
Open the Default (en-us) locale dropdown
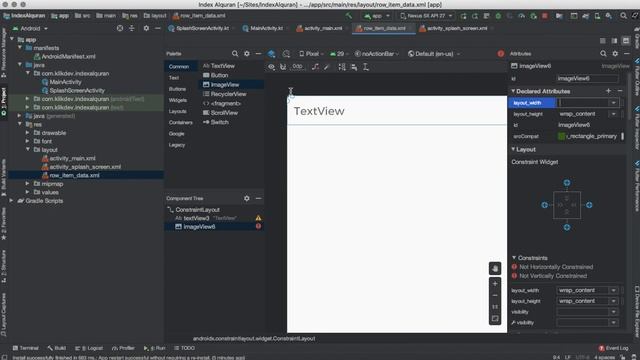pyautogui.click(x=434, y=54)
